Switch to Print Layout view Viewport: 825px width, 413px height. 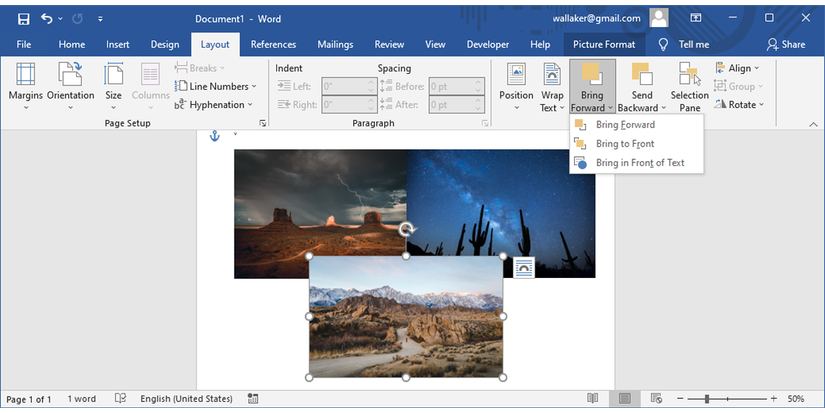click(x=625, y=399)
